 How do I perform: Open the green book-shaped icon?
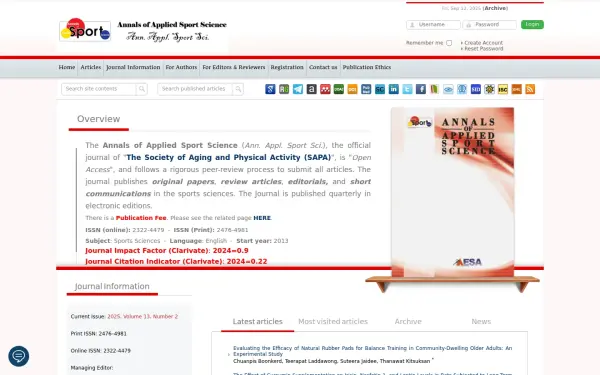434,89
